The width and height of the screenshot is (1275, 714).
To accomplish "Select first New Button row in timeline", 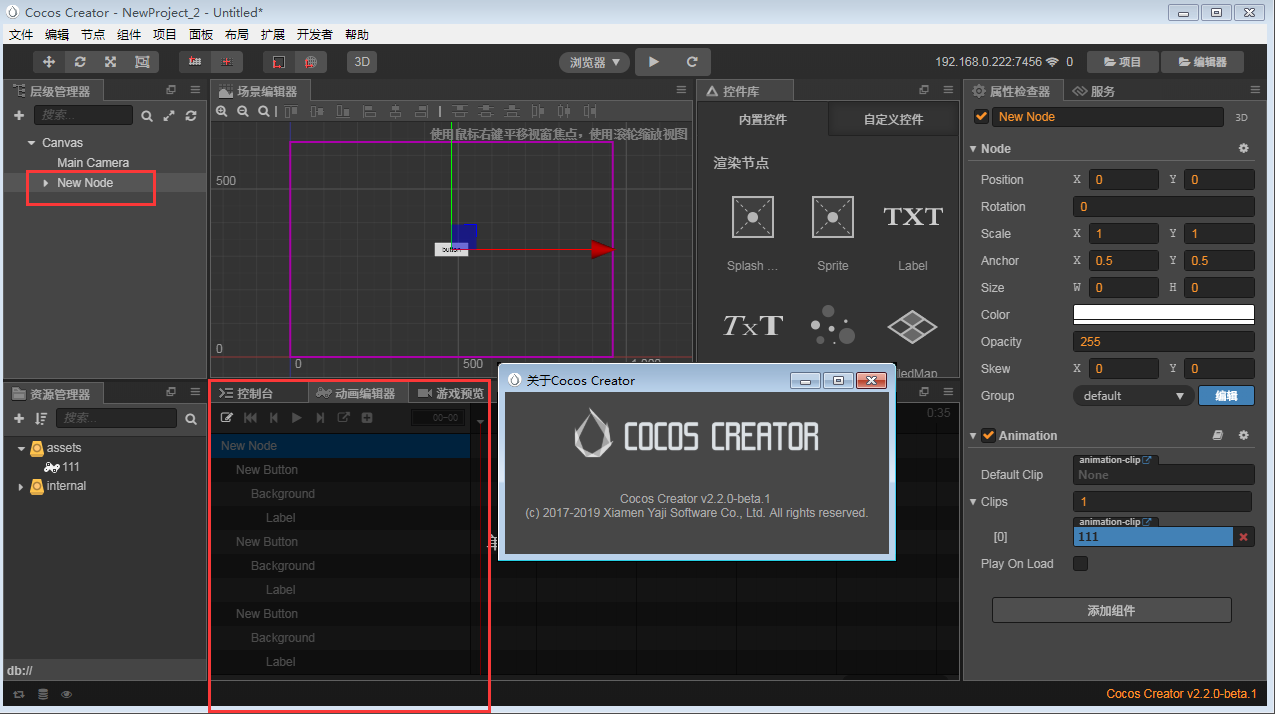I will tap(340, 470).
